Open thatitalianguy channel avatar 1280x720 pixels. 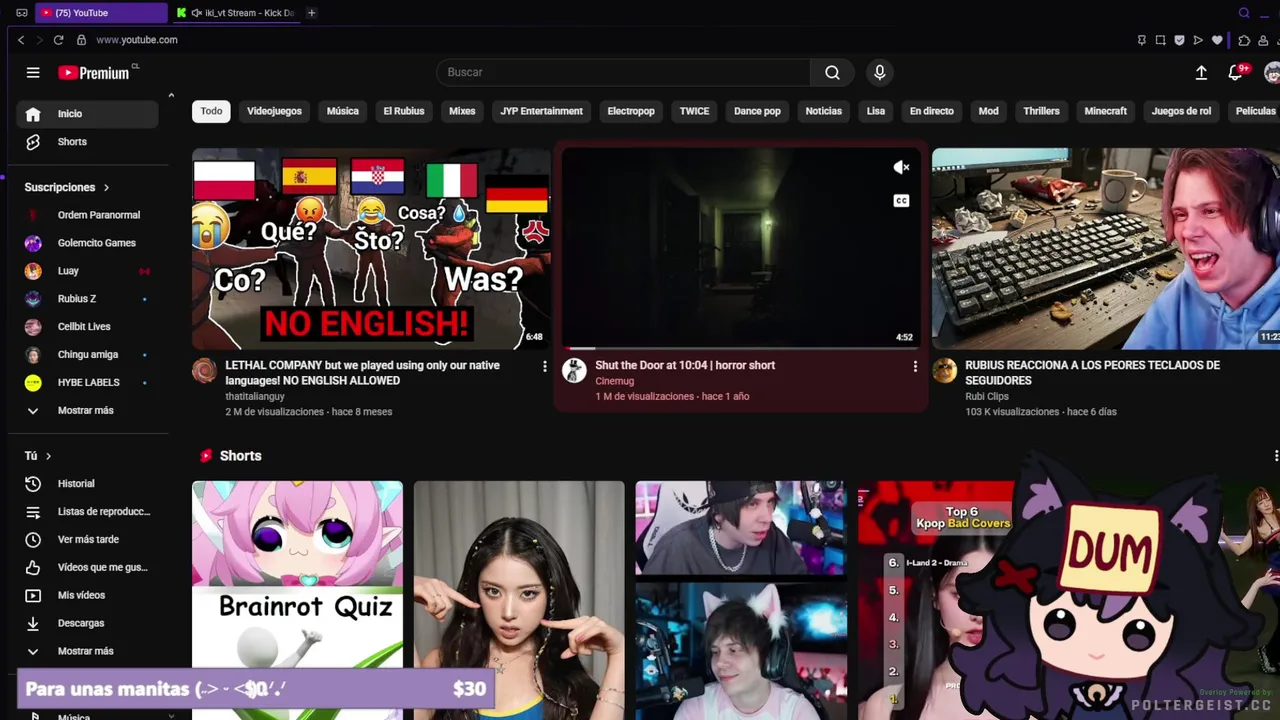[x=204, y=370]
